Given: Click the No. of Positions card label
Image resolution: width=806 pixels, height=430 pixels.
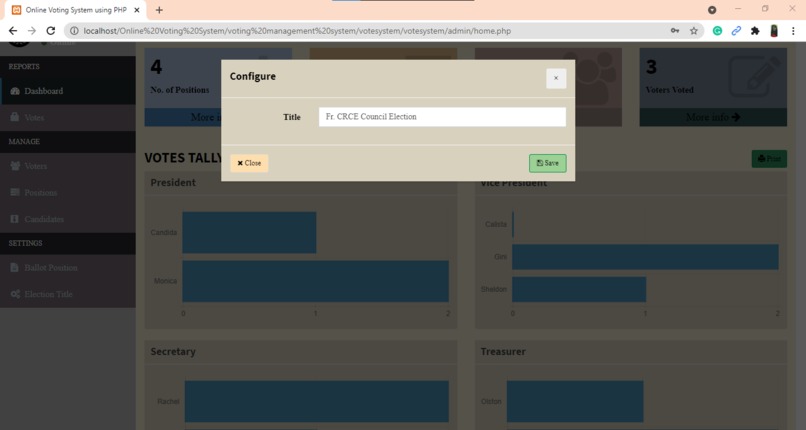Looking at the screenshot, I should pyautogui.click(x=179, y=90).
